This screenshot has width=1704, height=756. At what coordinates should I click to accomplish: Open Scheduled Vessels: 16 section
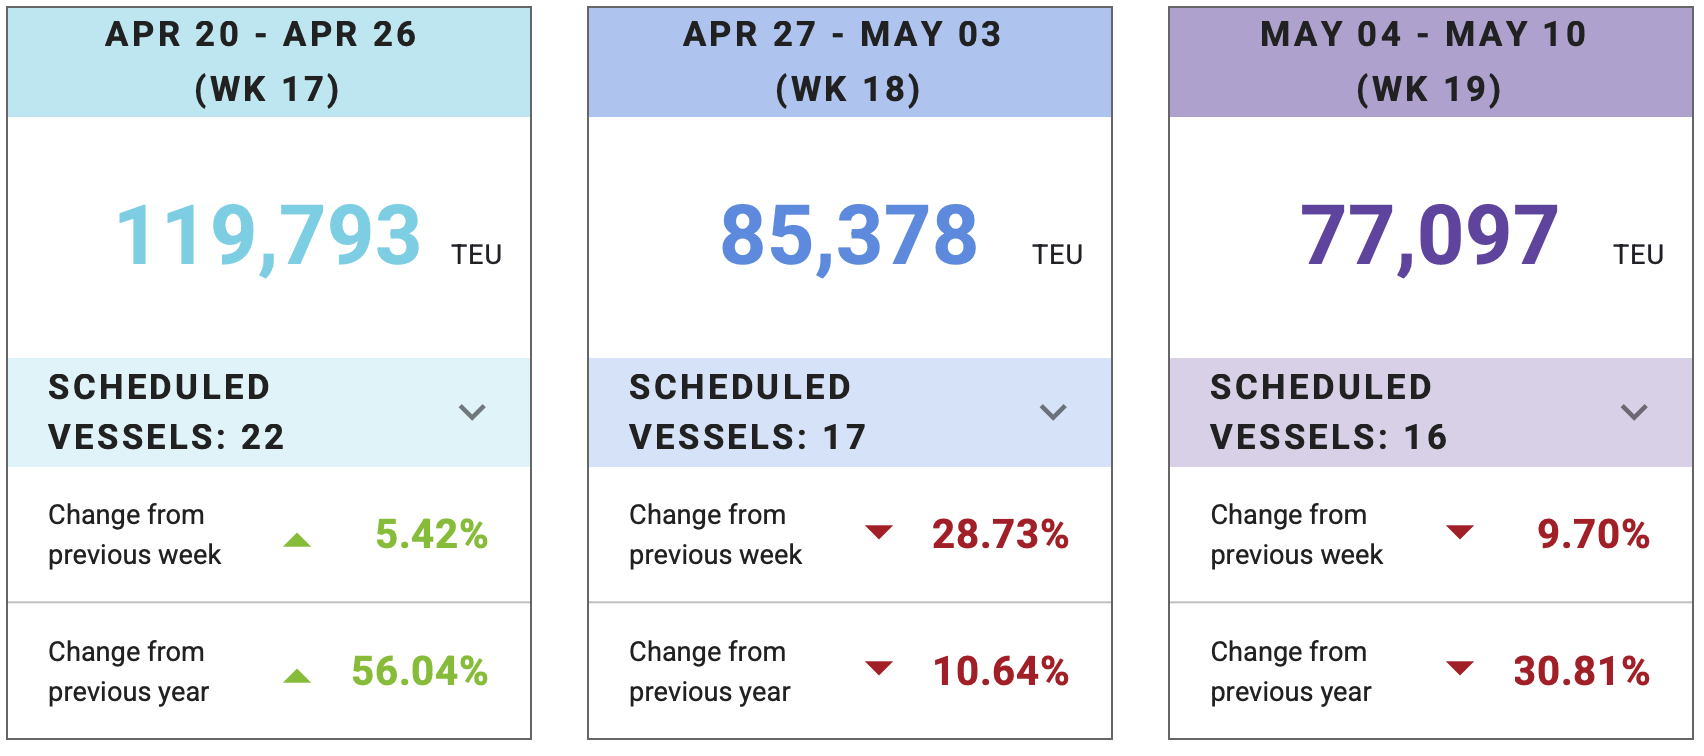[1328, 412]
